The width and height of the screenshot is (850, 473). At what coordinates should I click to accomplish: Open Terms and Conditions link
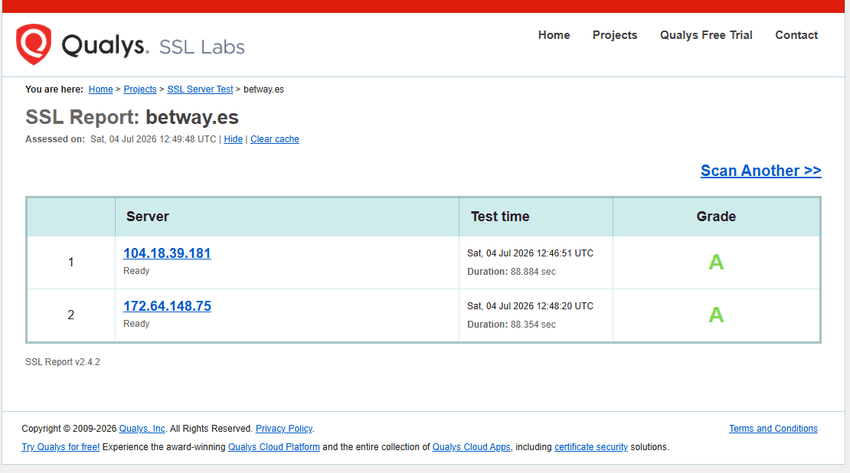click(773, 429)
